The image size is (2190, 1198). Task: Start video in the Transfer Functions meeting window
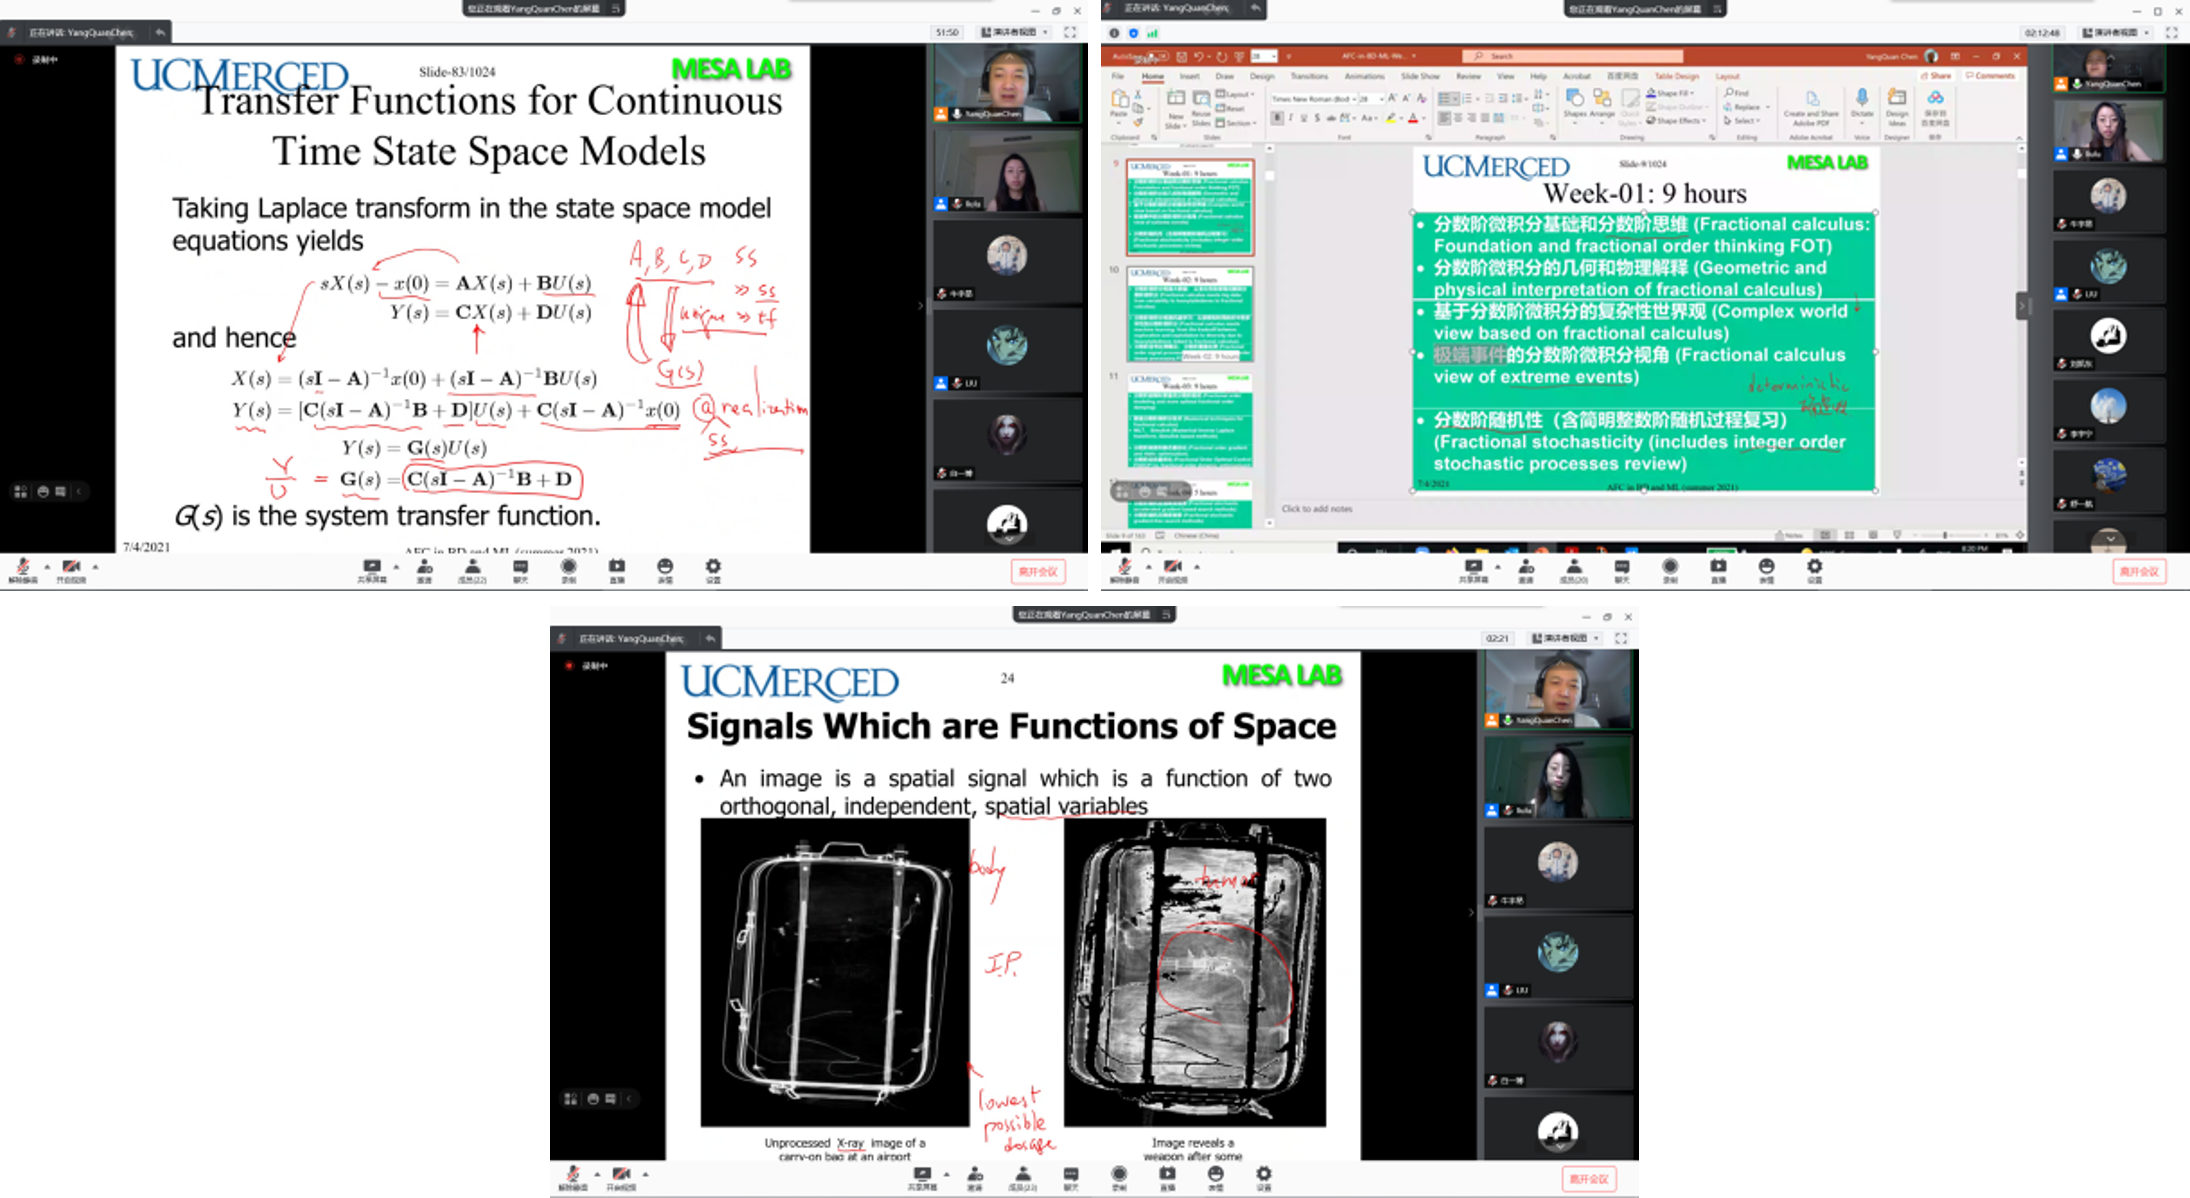[70, 568]
